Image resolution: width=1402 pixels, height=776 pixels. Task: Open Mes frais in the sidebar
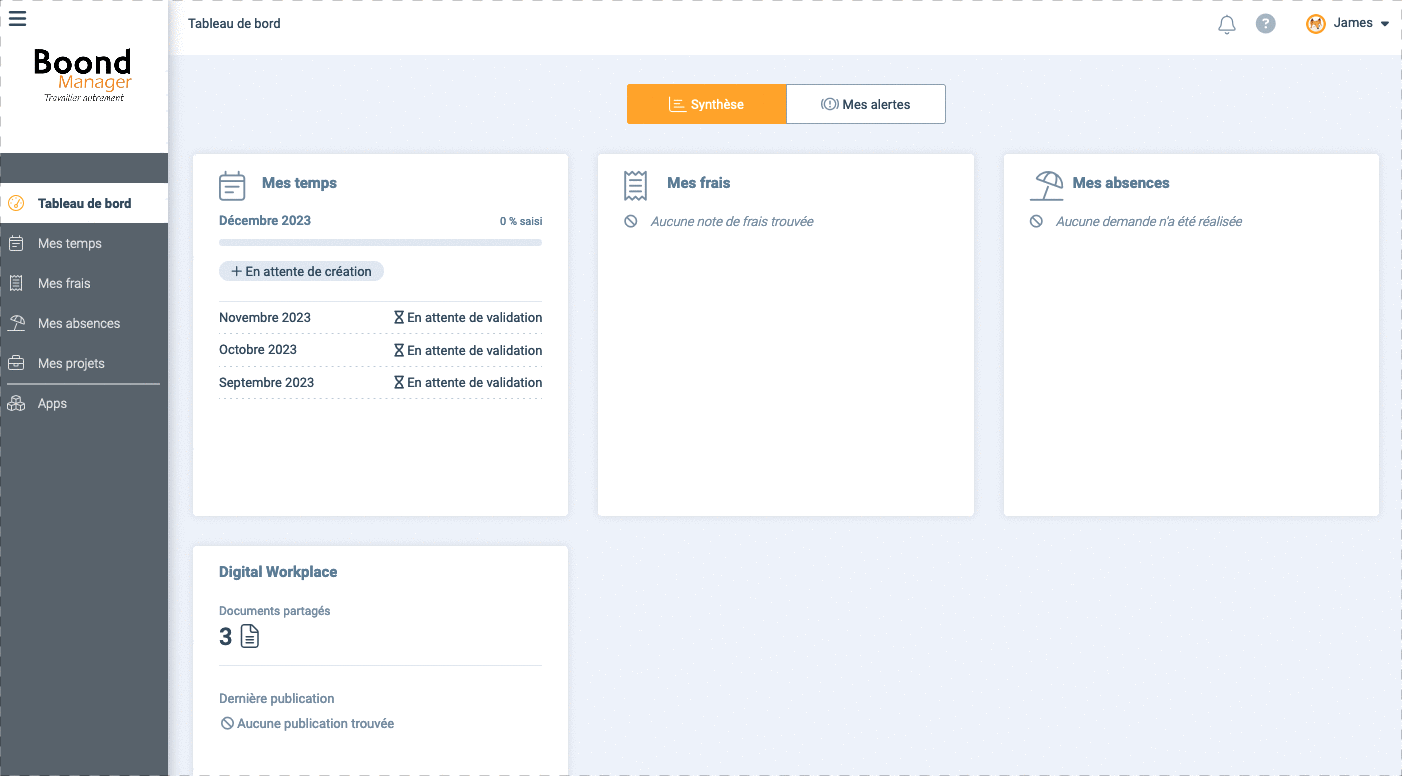[84, 283]
